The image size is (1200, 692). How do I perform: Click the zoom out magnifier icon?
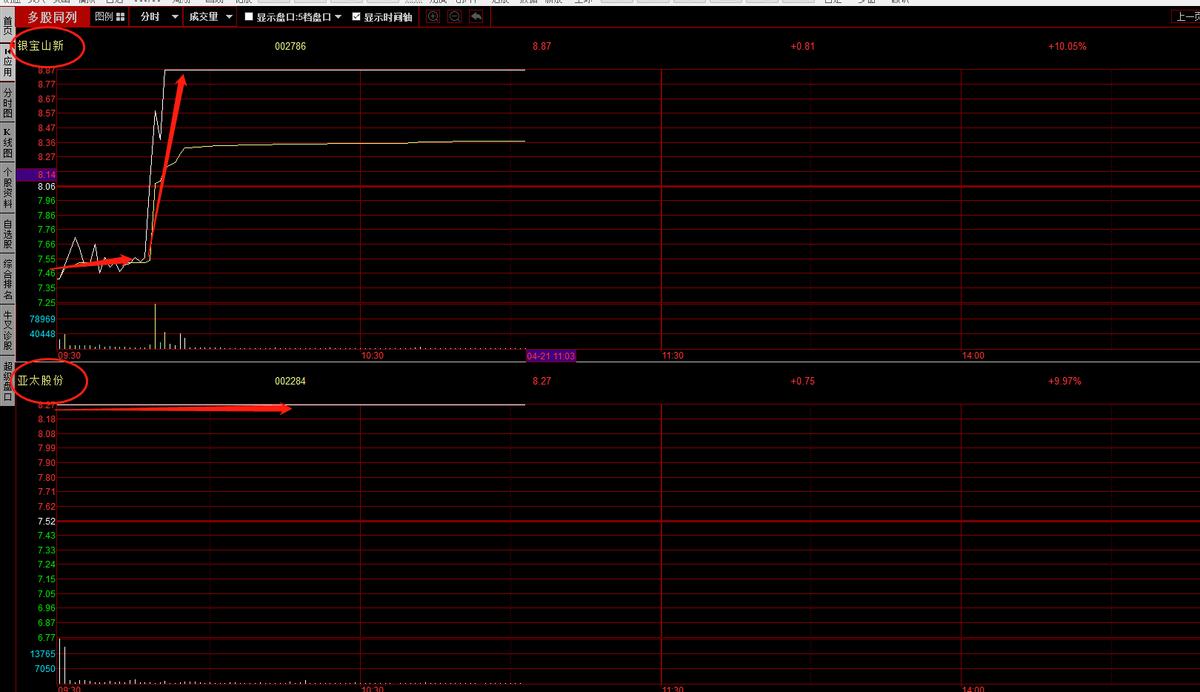tap(454, 17)
